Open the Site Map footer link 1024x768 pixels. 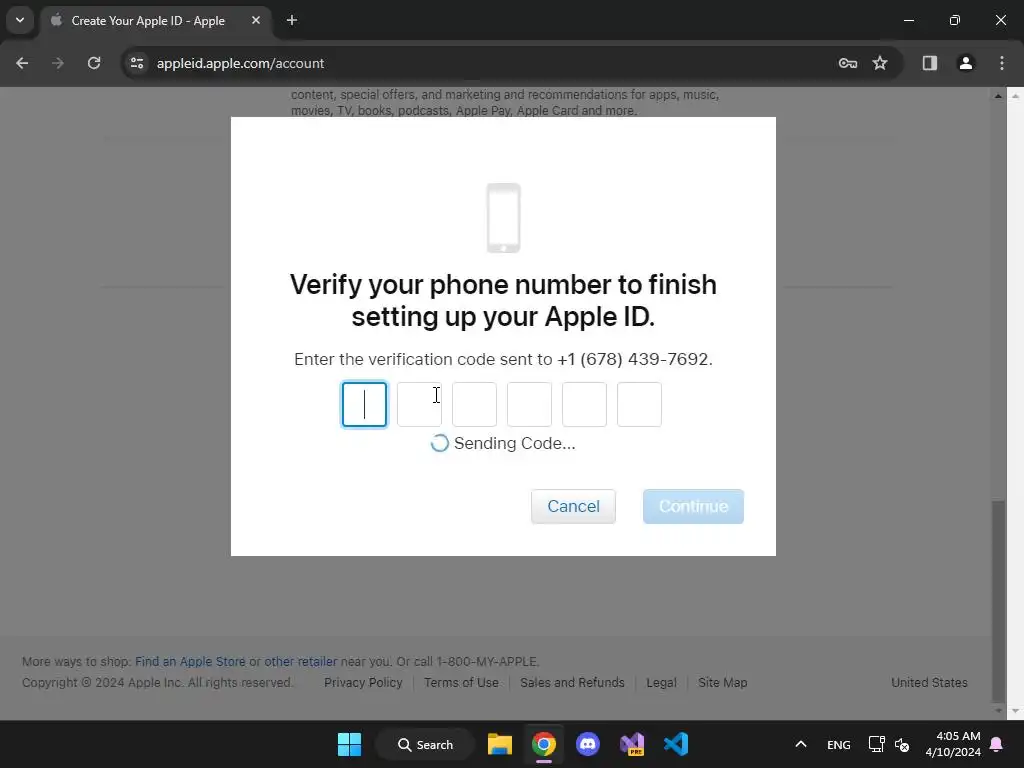(x=722, y=682)
